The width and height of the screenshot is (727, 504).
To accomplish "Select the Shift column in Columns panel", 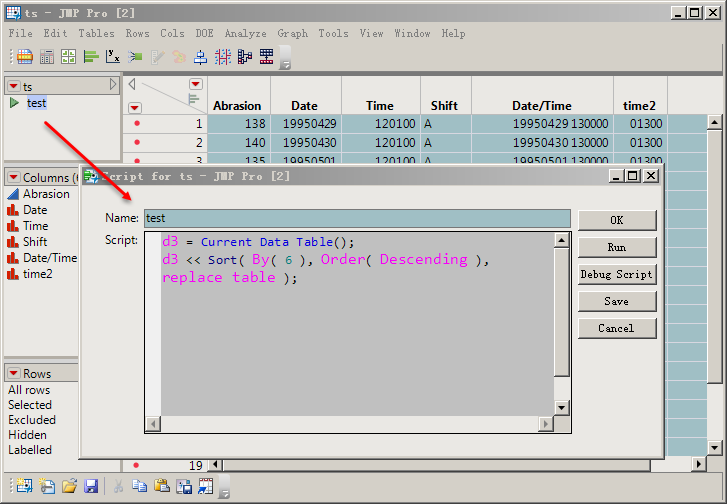I will [34, 242].
